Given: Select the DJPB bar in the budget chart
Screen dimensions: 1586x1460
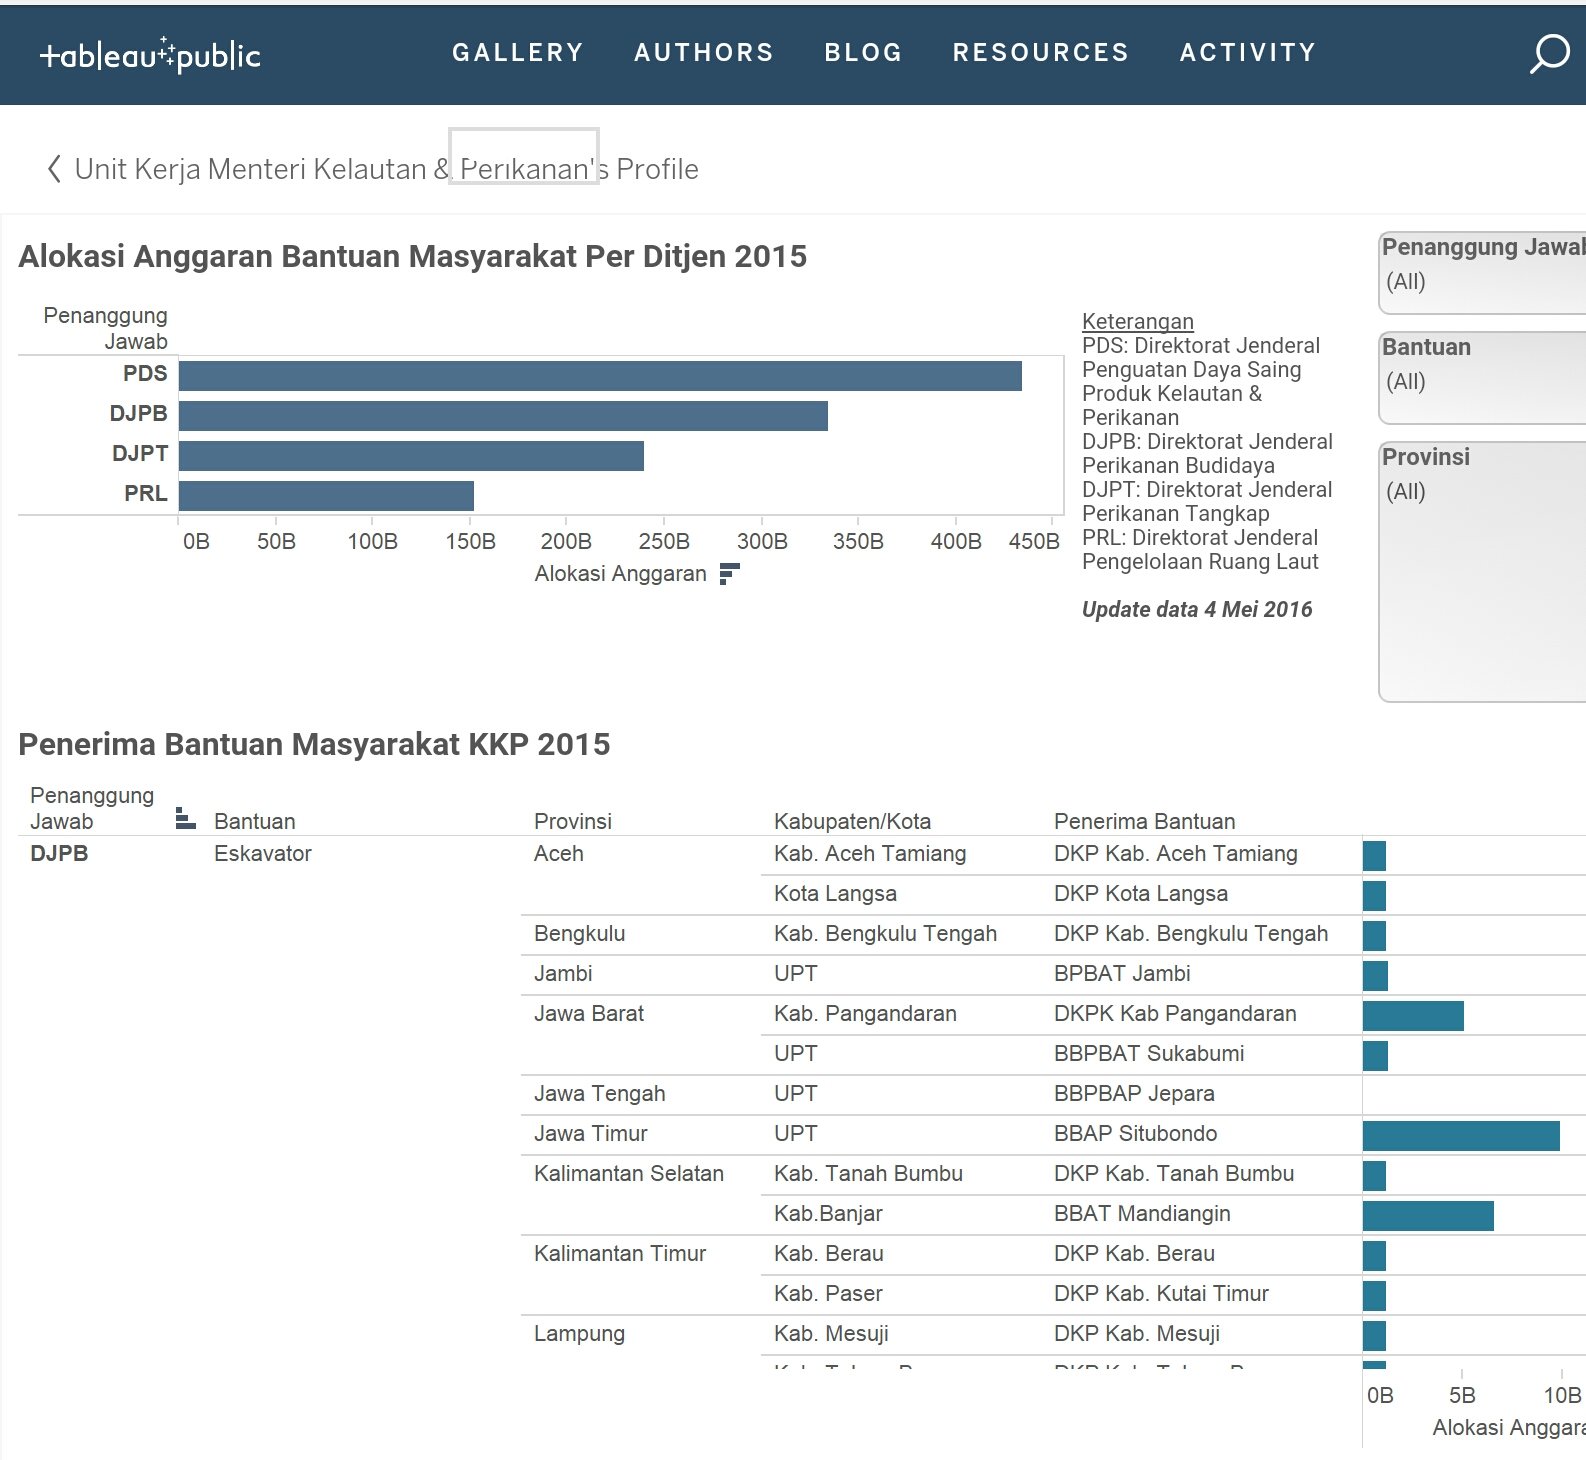Looking at the screenshot, I should (503, 416).
